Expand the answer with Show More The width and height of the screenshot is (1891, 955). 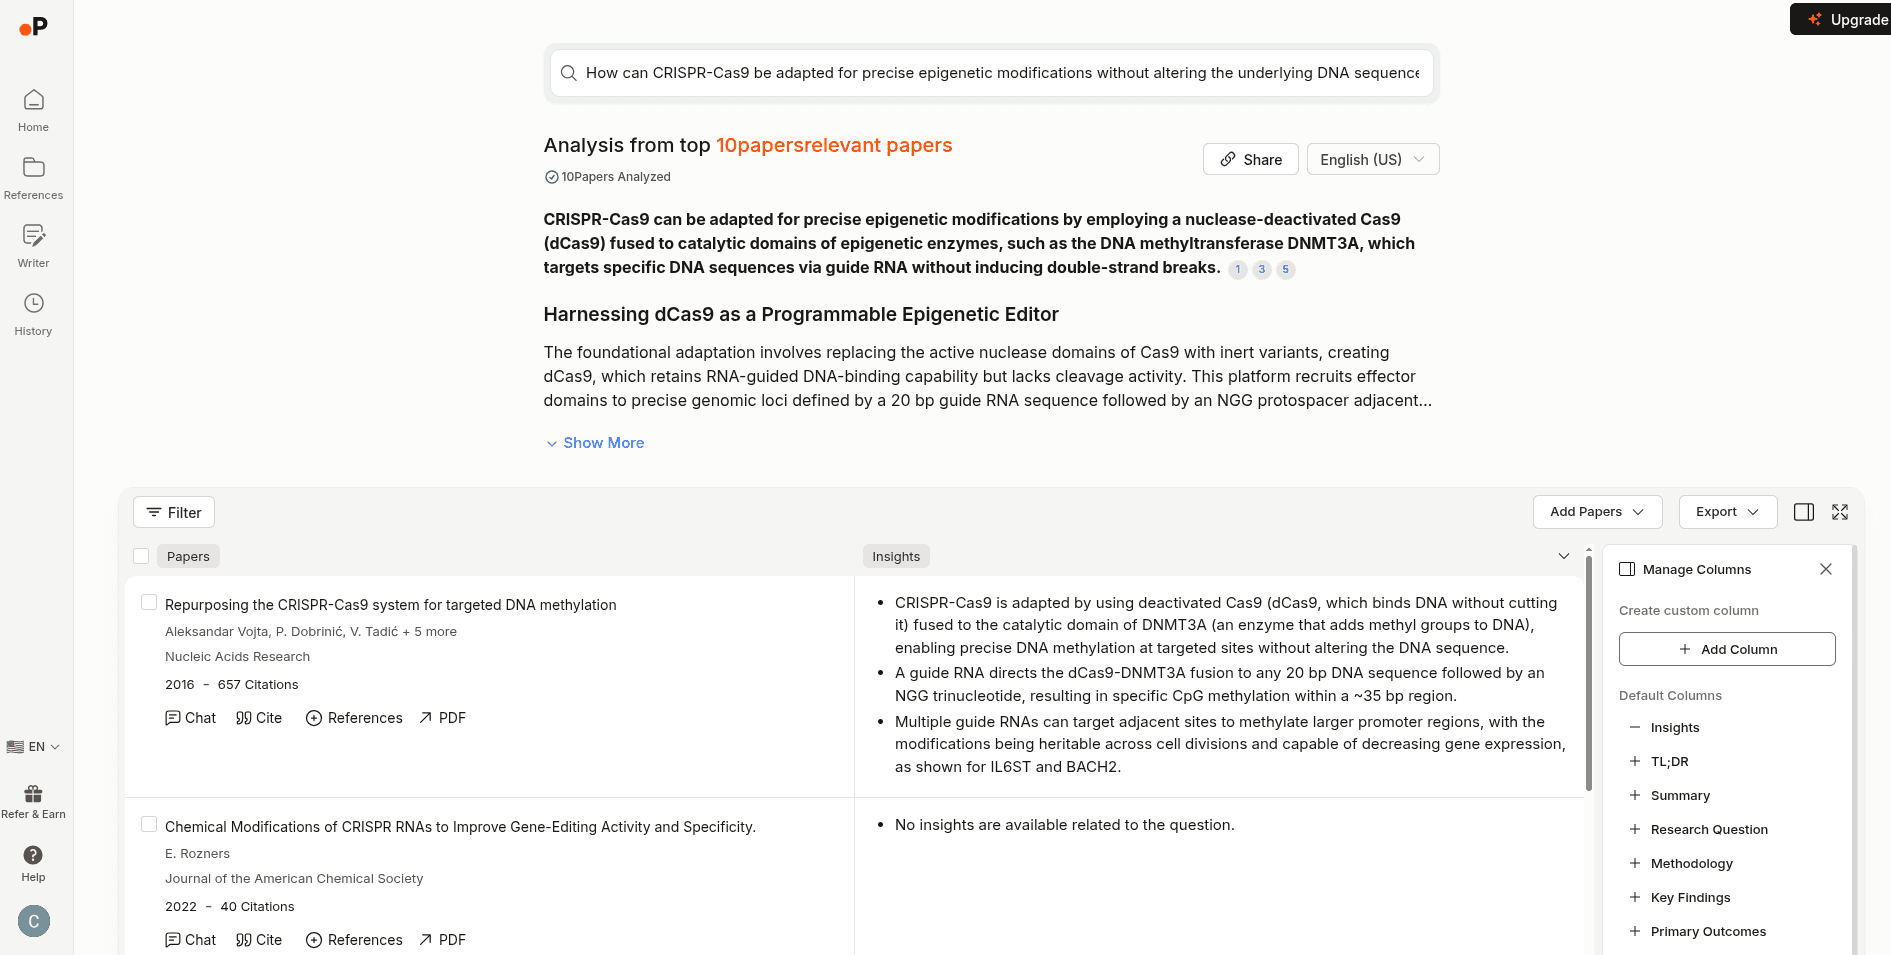(x=595, y=443)
